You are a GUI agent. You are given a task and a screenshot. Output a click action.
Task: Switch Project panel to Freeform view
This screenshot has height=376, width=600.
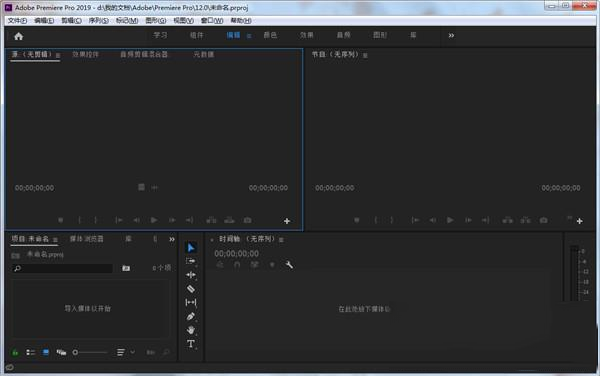(x=61, y=352)
